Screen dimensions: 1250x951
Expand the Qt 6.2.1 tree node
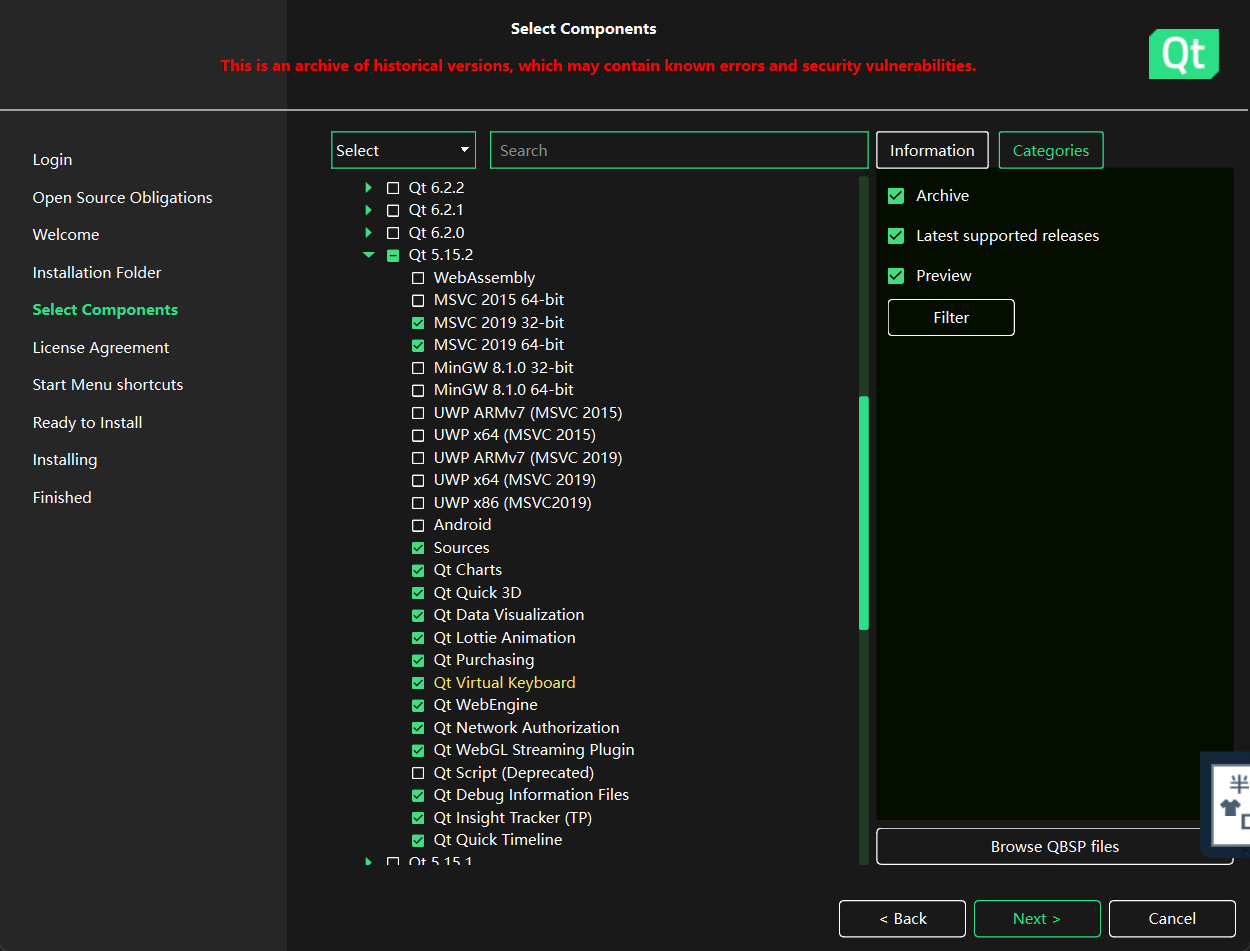tap(369, 210)
